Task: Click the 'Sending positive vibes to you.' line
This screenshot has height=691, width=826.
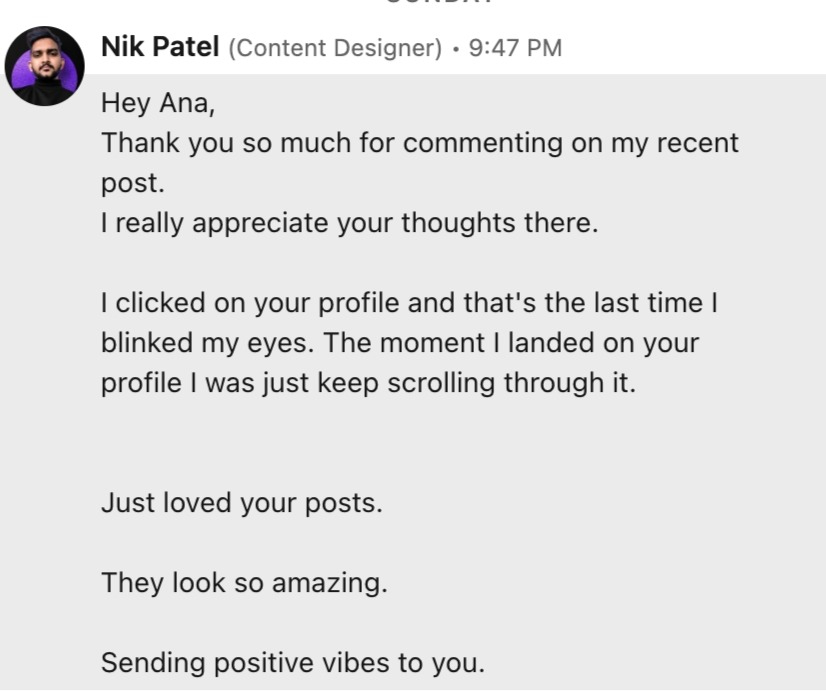Action: (293, 663)
